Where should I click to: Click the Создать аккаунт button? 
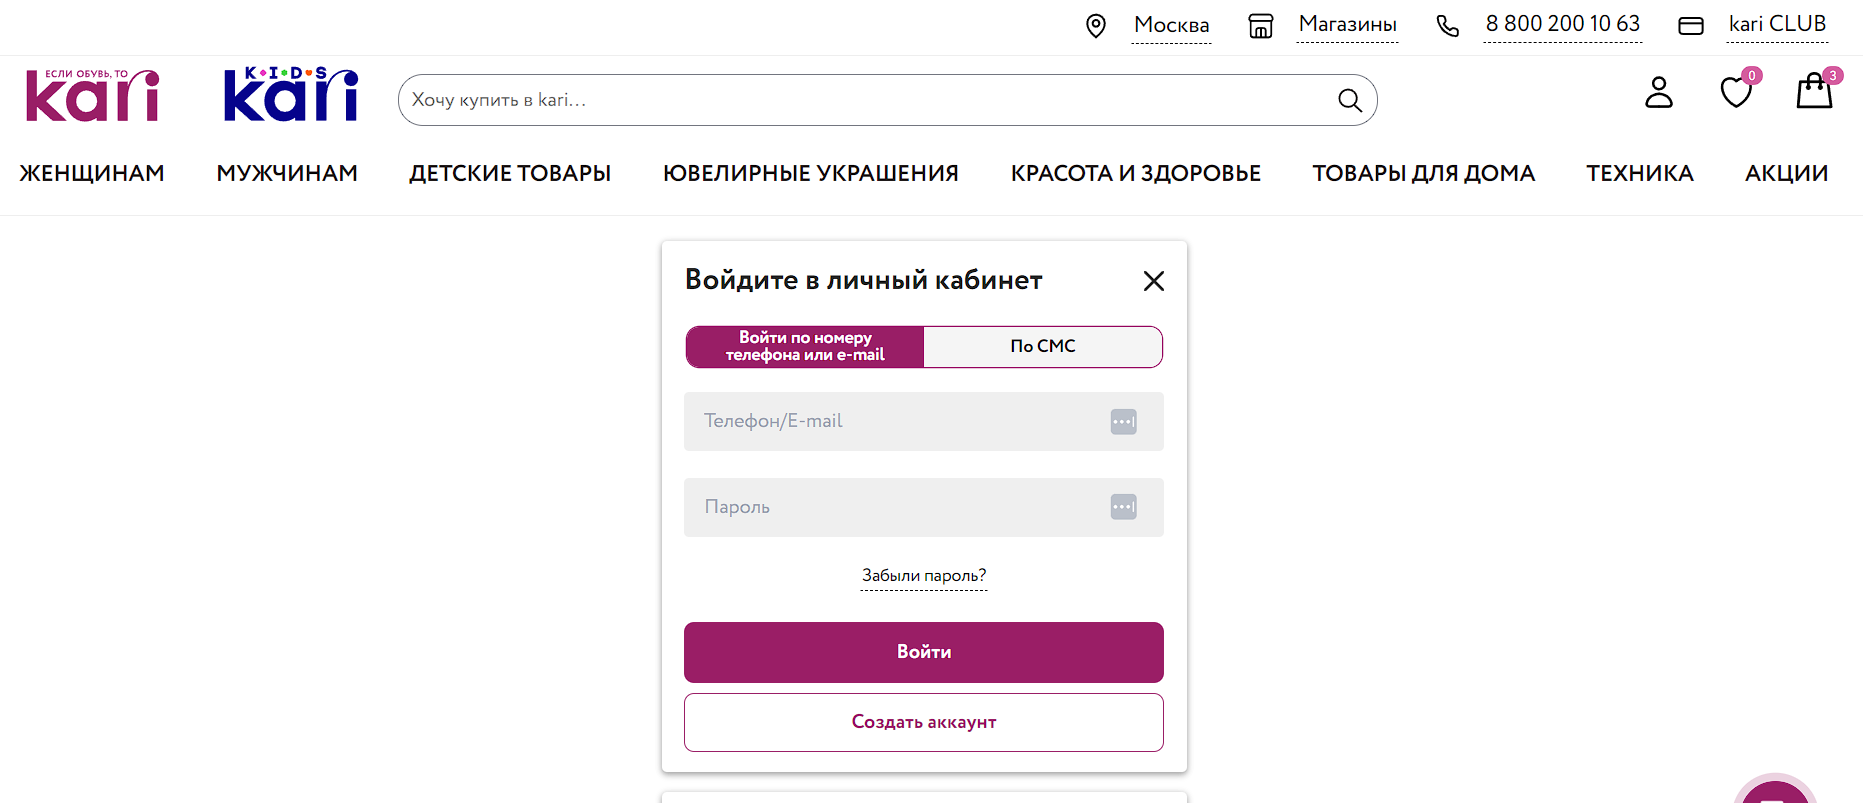pyautogui.click(x=923, y=722)
